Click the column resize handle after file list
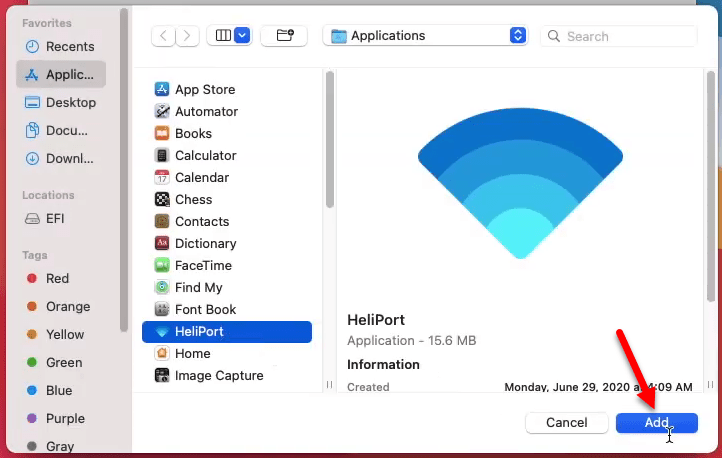 (x=329, y=384)
